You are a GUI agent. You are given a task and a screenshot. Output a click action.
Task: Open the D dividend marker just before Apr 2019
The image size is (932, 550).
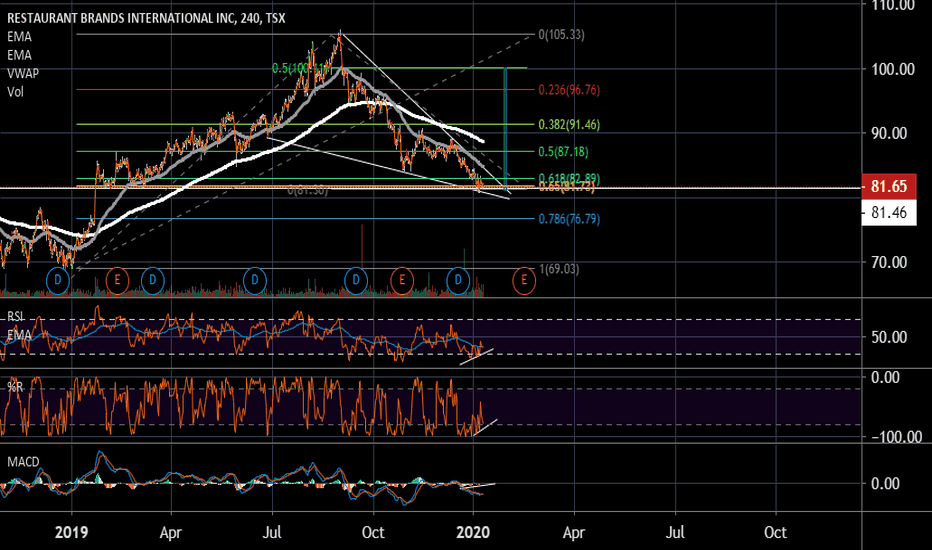[153, 280]
